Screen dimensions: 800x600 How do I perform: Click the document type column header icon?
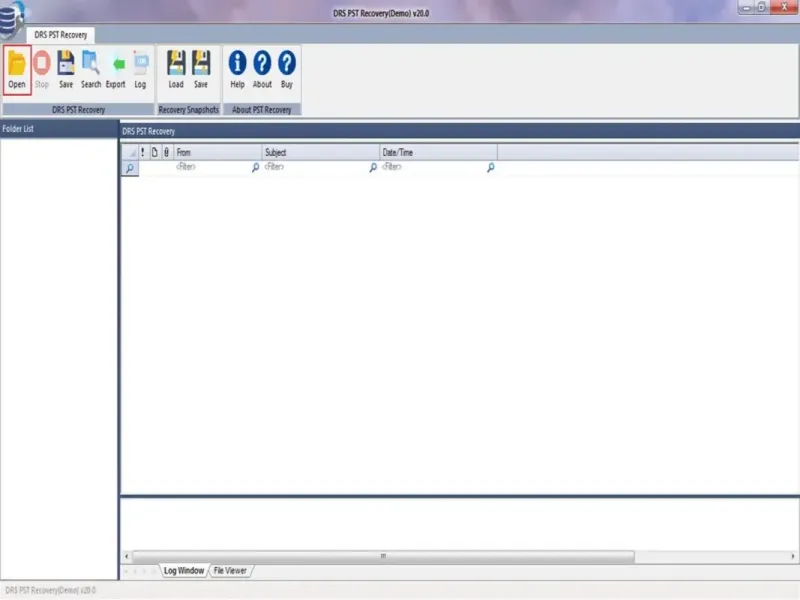[154, 152]
